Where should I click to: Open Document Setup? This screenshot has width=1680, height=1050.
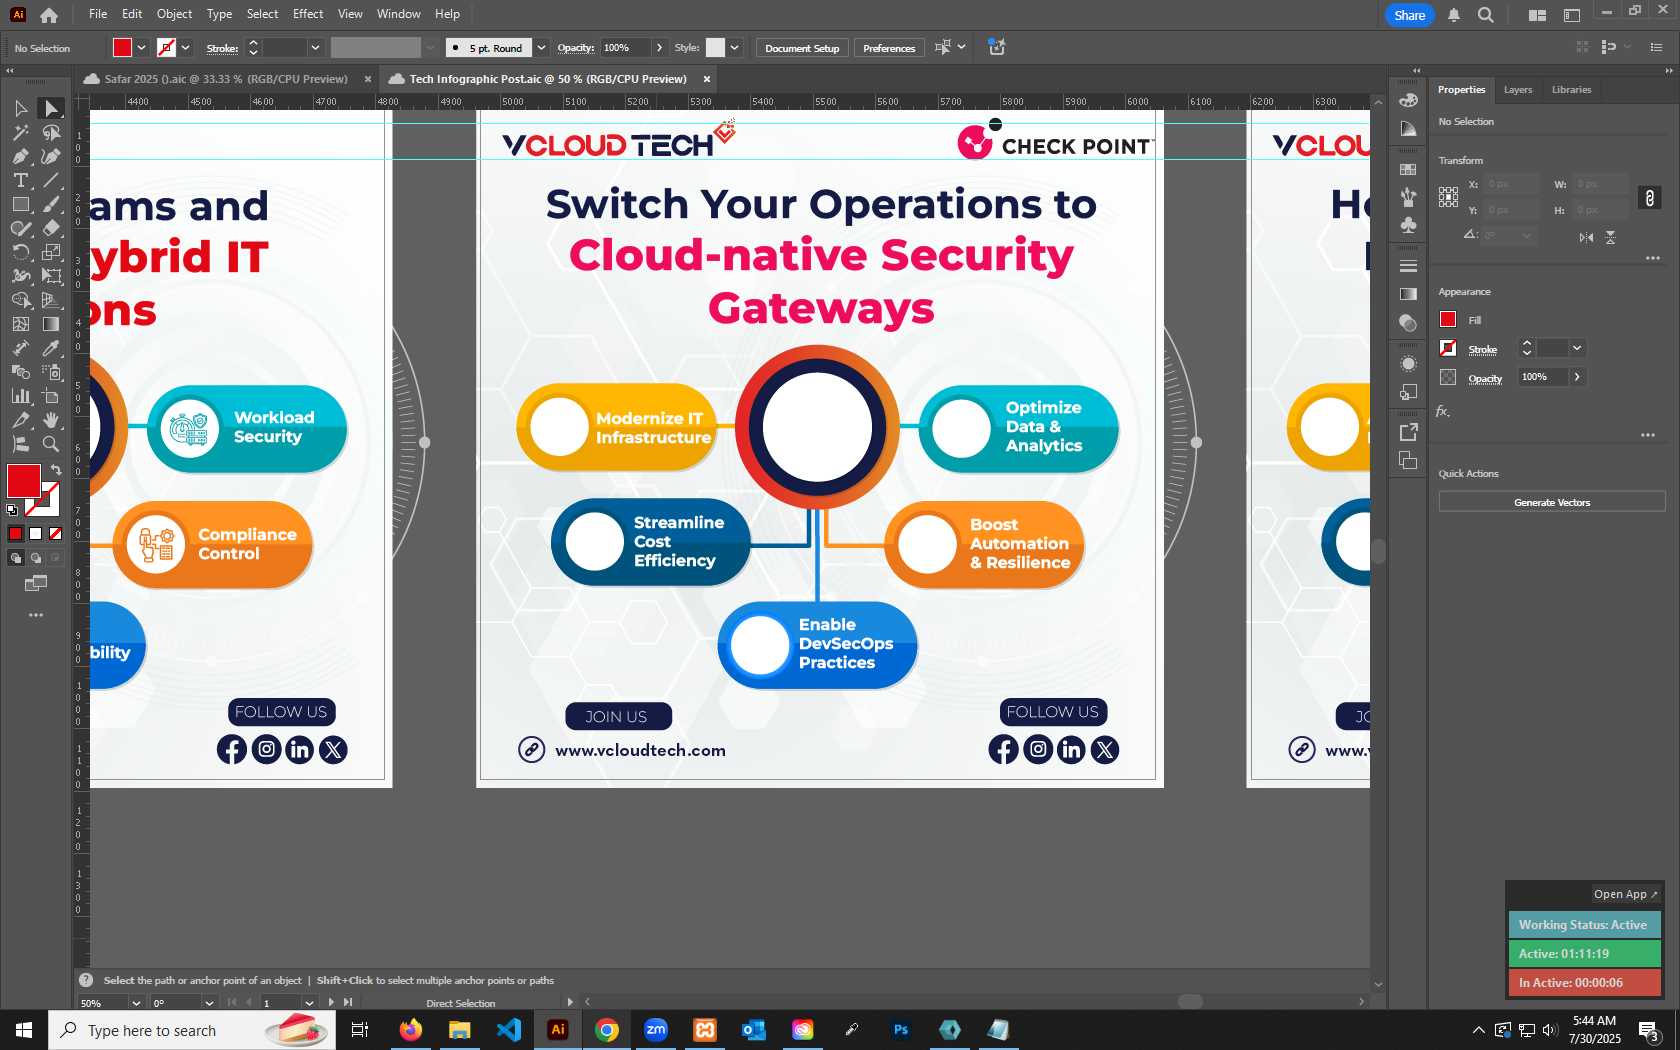click(x=802, y=48)
